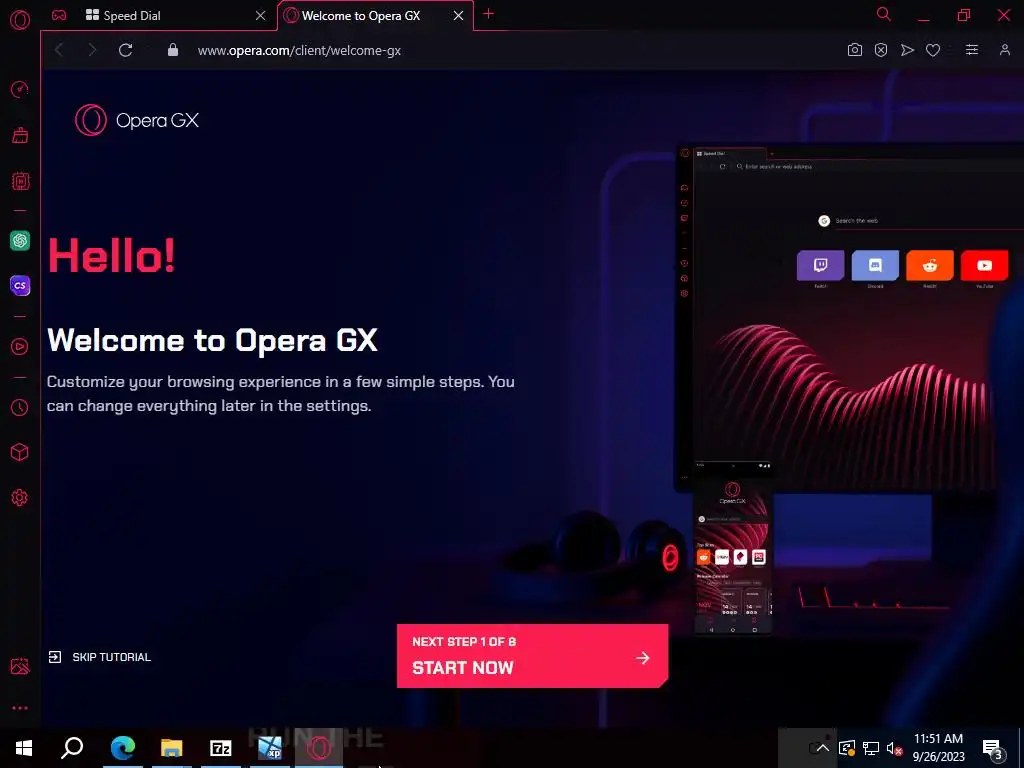
Task: Open a new tab with plus button
Action: tap(488, 14)
